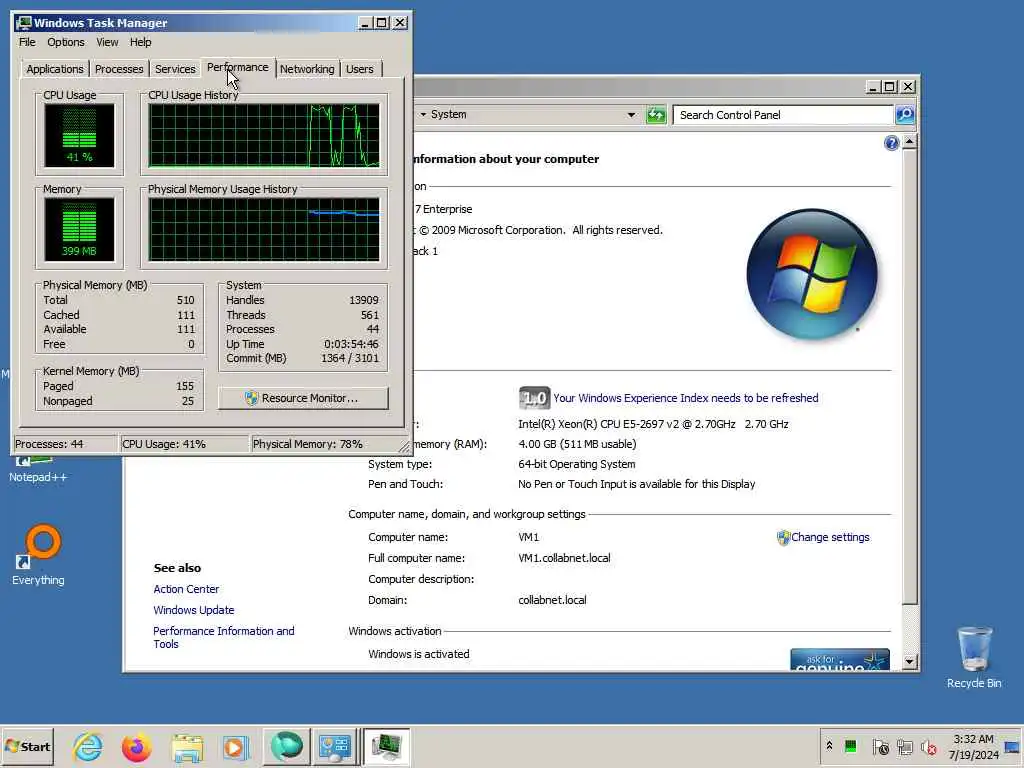Viewport: 1024px width, 768px height.
Task: Show hidden system tray icons
Action: (x=829, y=746)
